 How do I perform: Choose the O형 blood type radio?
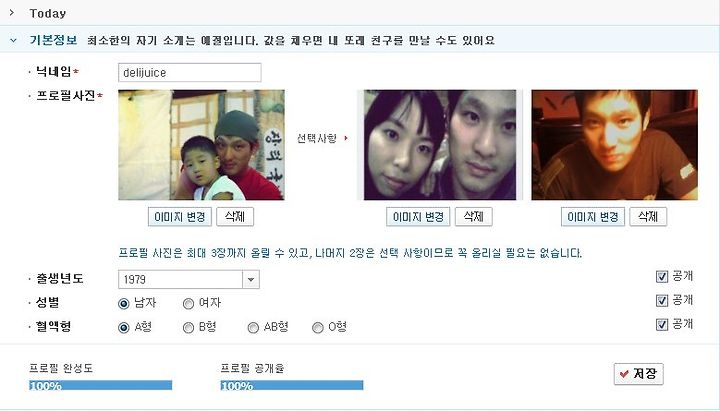coord(318,327)
